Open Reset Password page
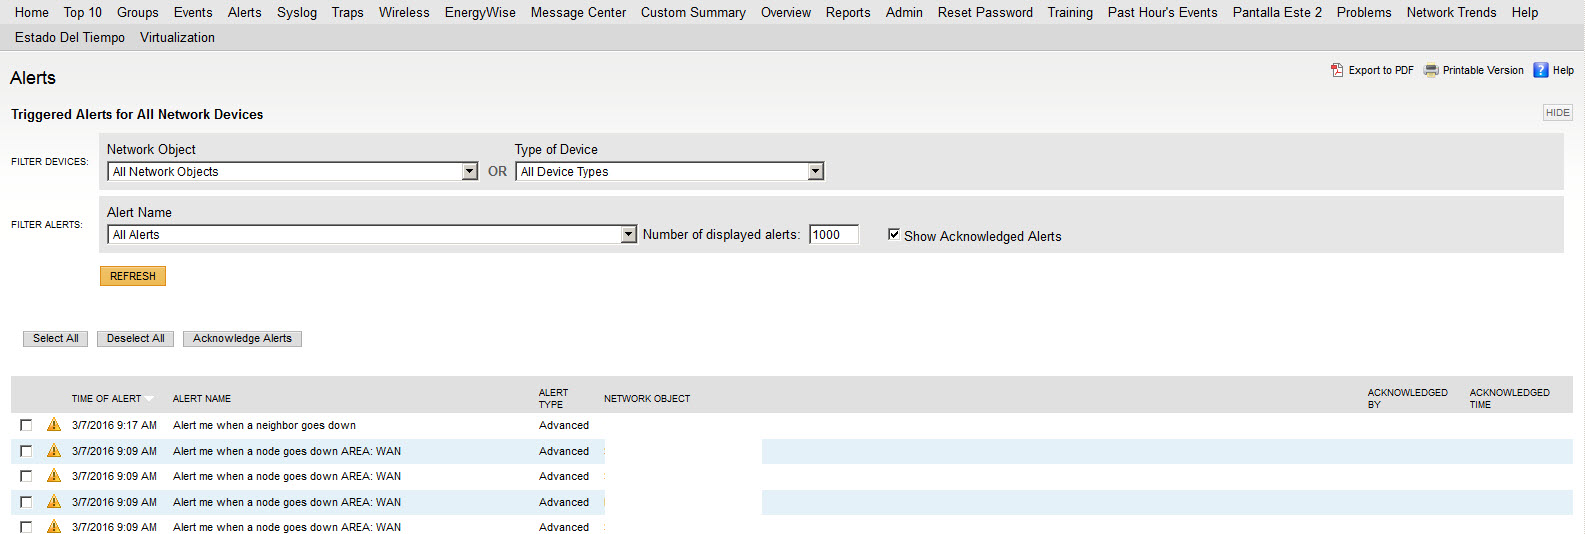 pyautogui.click(x=985, y=12)
